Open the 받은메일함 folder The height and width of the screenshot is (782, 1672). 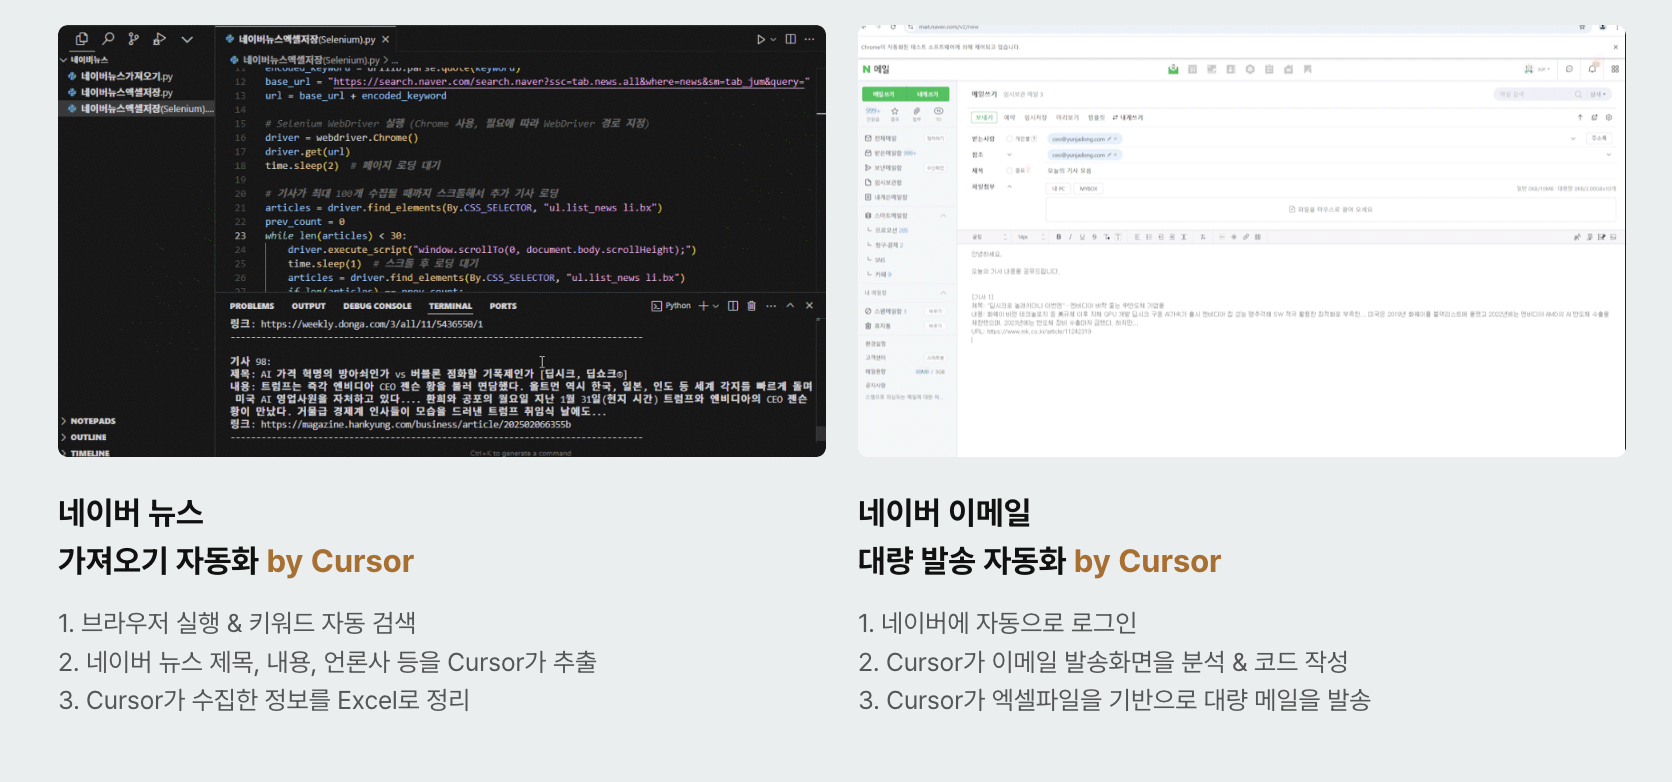(889, 153)
